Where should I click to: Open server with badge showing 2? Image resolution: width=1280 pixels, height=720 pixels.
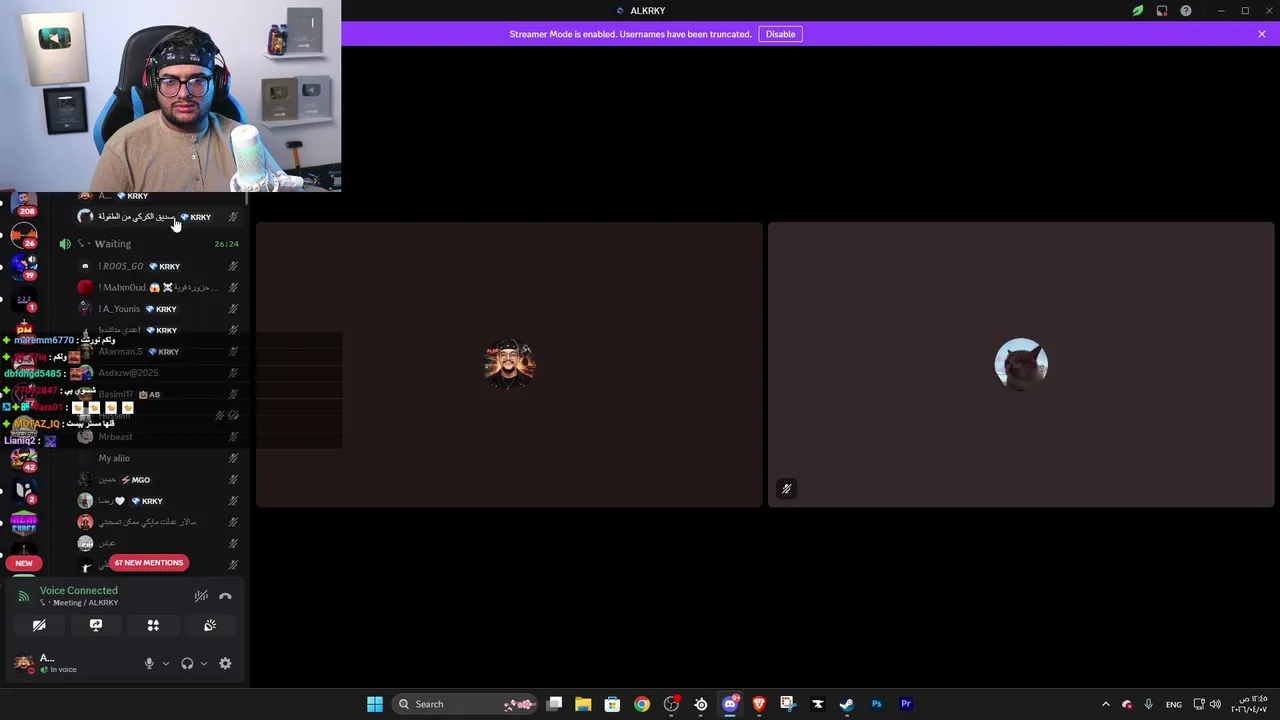pyautogui.click(x=24, y=492)
